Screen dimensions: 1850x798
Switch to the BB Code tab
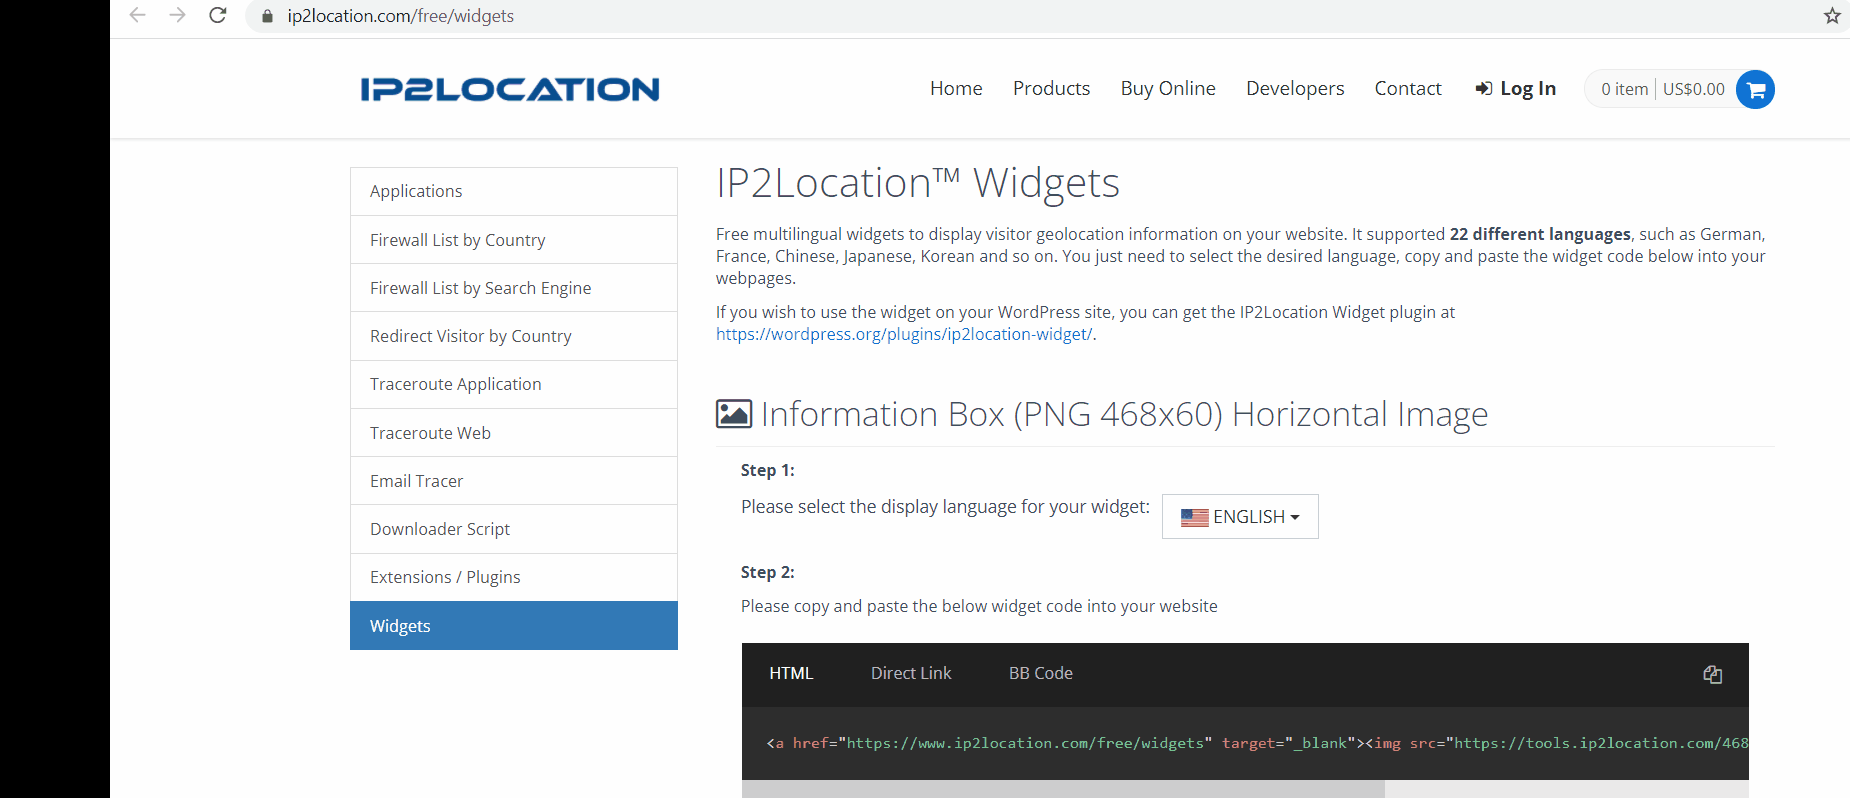[x=1041, y=673]
